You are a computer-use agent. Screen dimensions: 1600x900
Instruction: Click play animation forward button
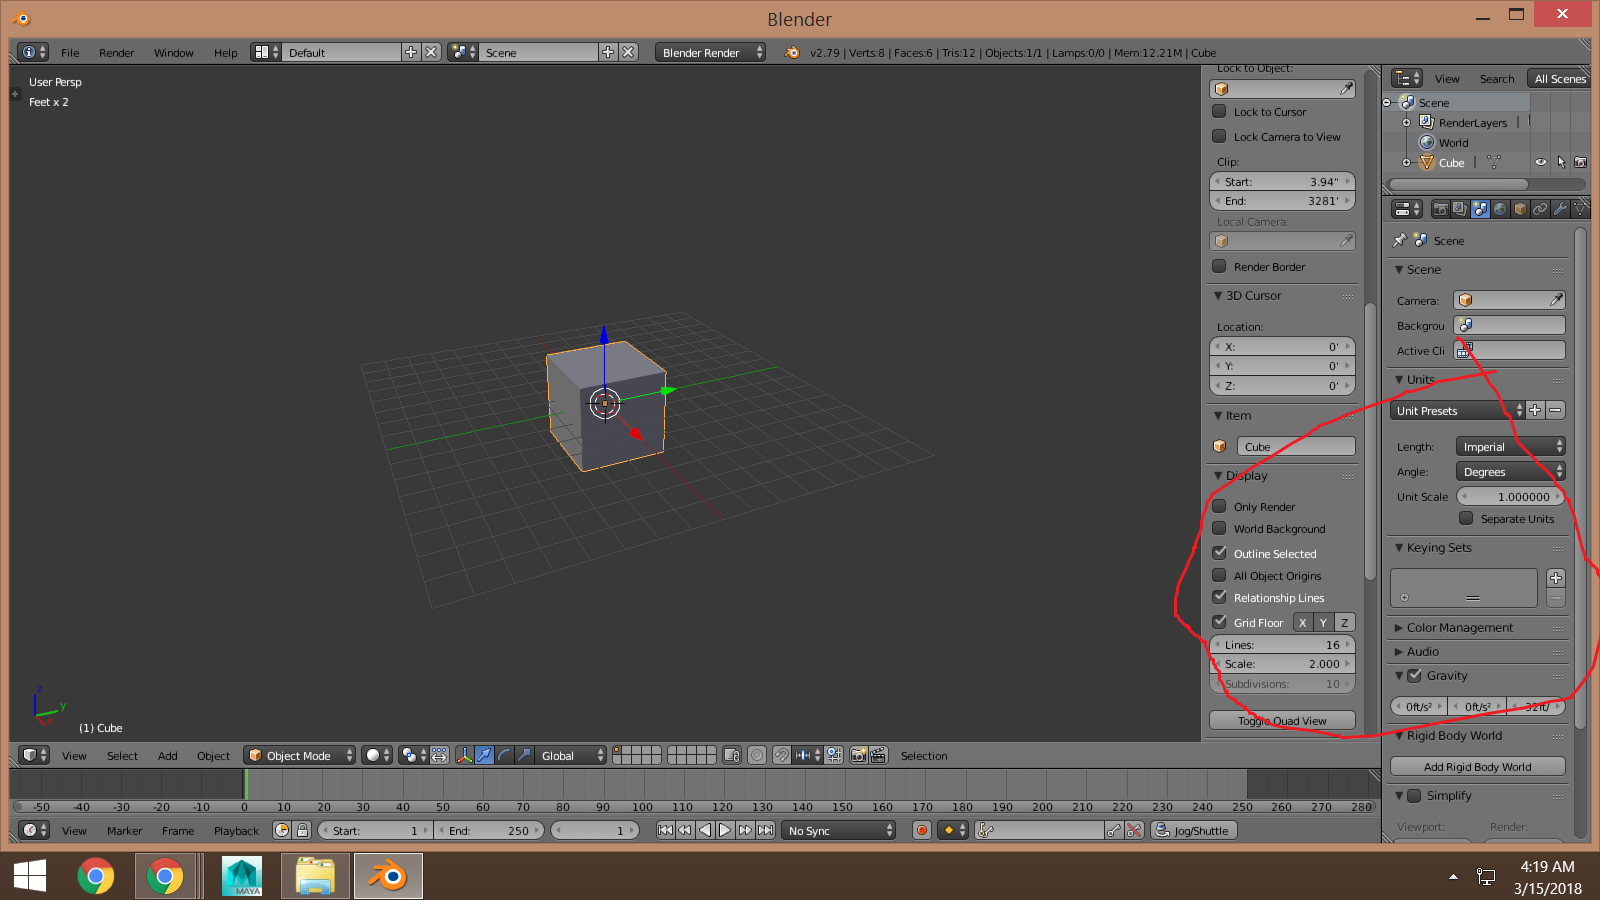coord(725,830)
